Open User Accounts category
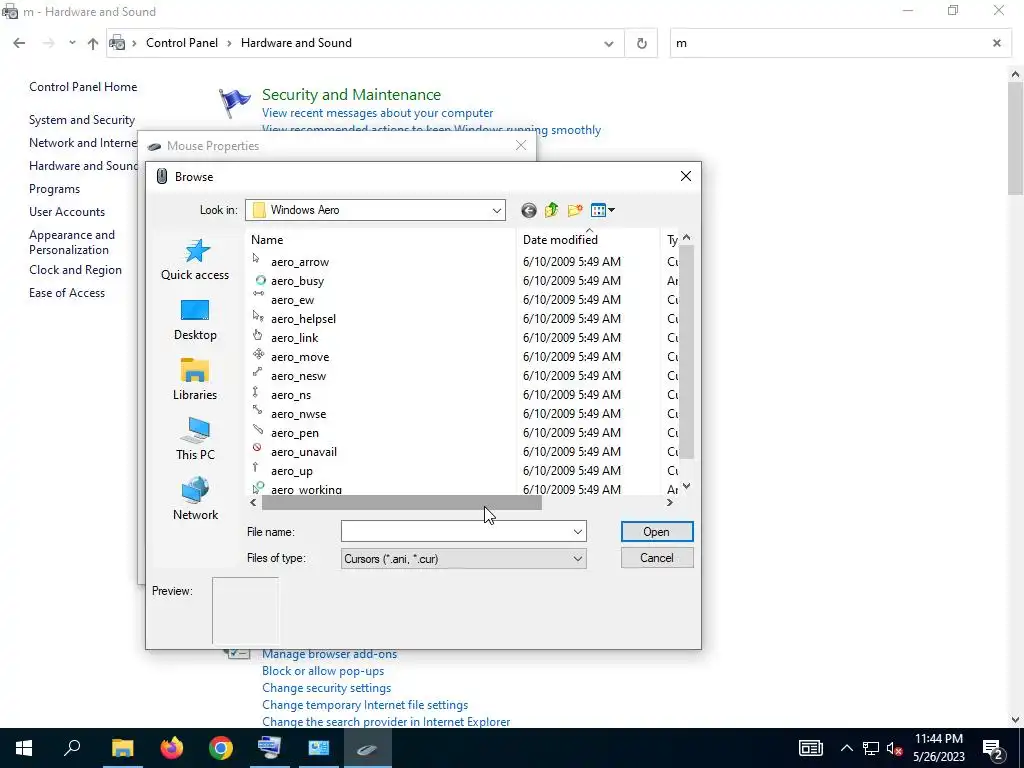The height and width of the screenshot is (768, 1024). [67, 212]
